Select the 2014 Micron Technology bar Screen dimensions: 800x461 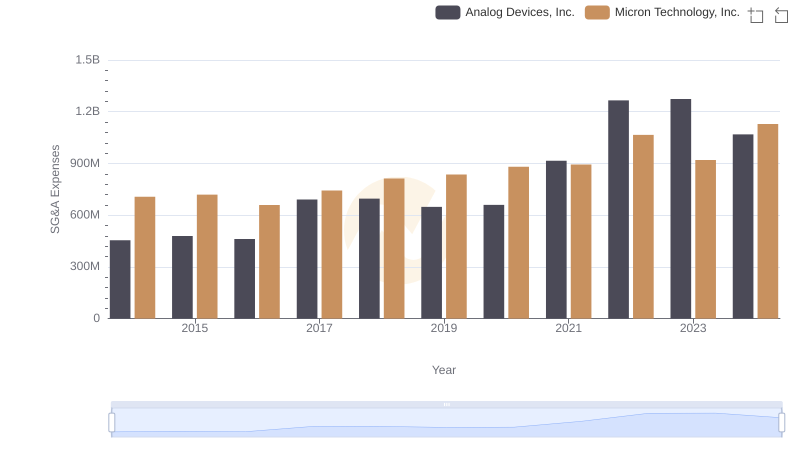145,258
